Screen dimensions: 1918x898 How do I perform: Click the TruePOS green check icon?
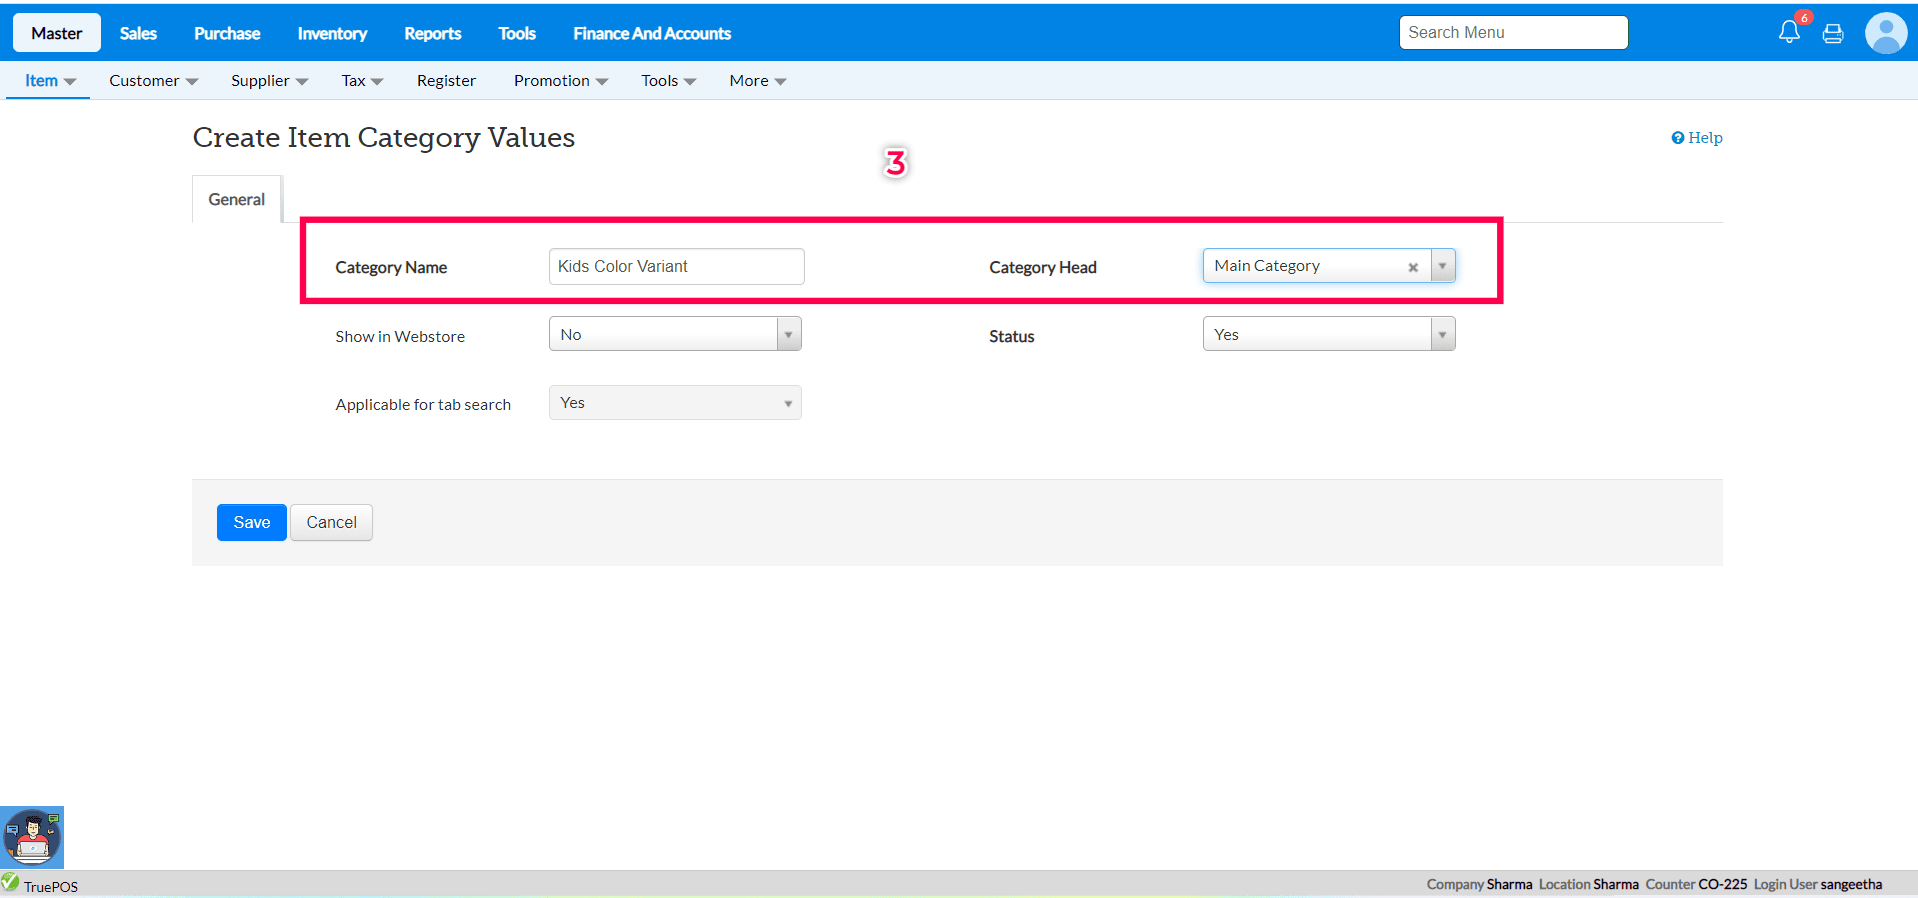(x=11, y=882)
